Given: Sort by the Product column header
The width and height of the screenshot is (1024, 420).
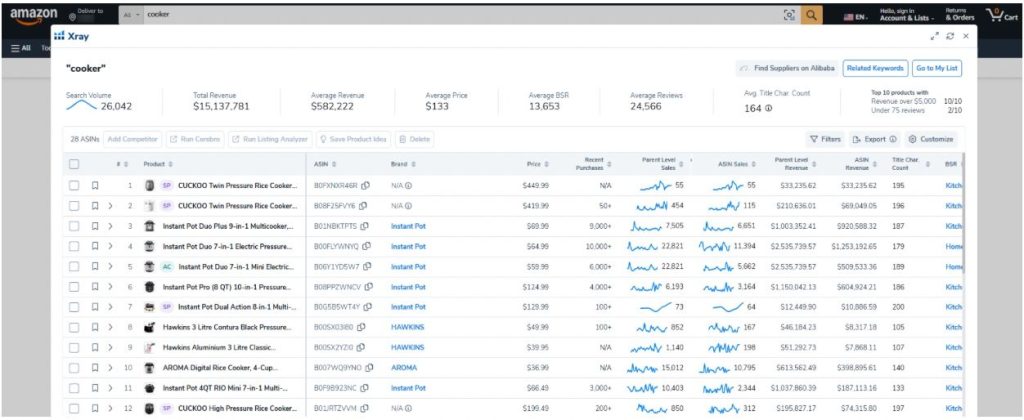Looking at the screenshot, I should [x=158, y=164].
